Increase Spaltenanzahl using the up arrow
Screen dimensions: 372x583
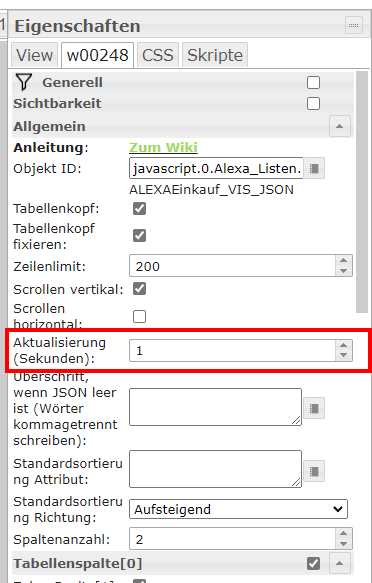(343, 534)
